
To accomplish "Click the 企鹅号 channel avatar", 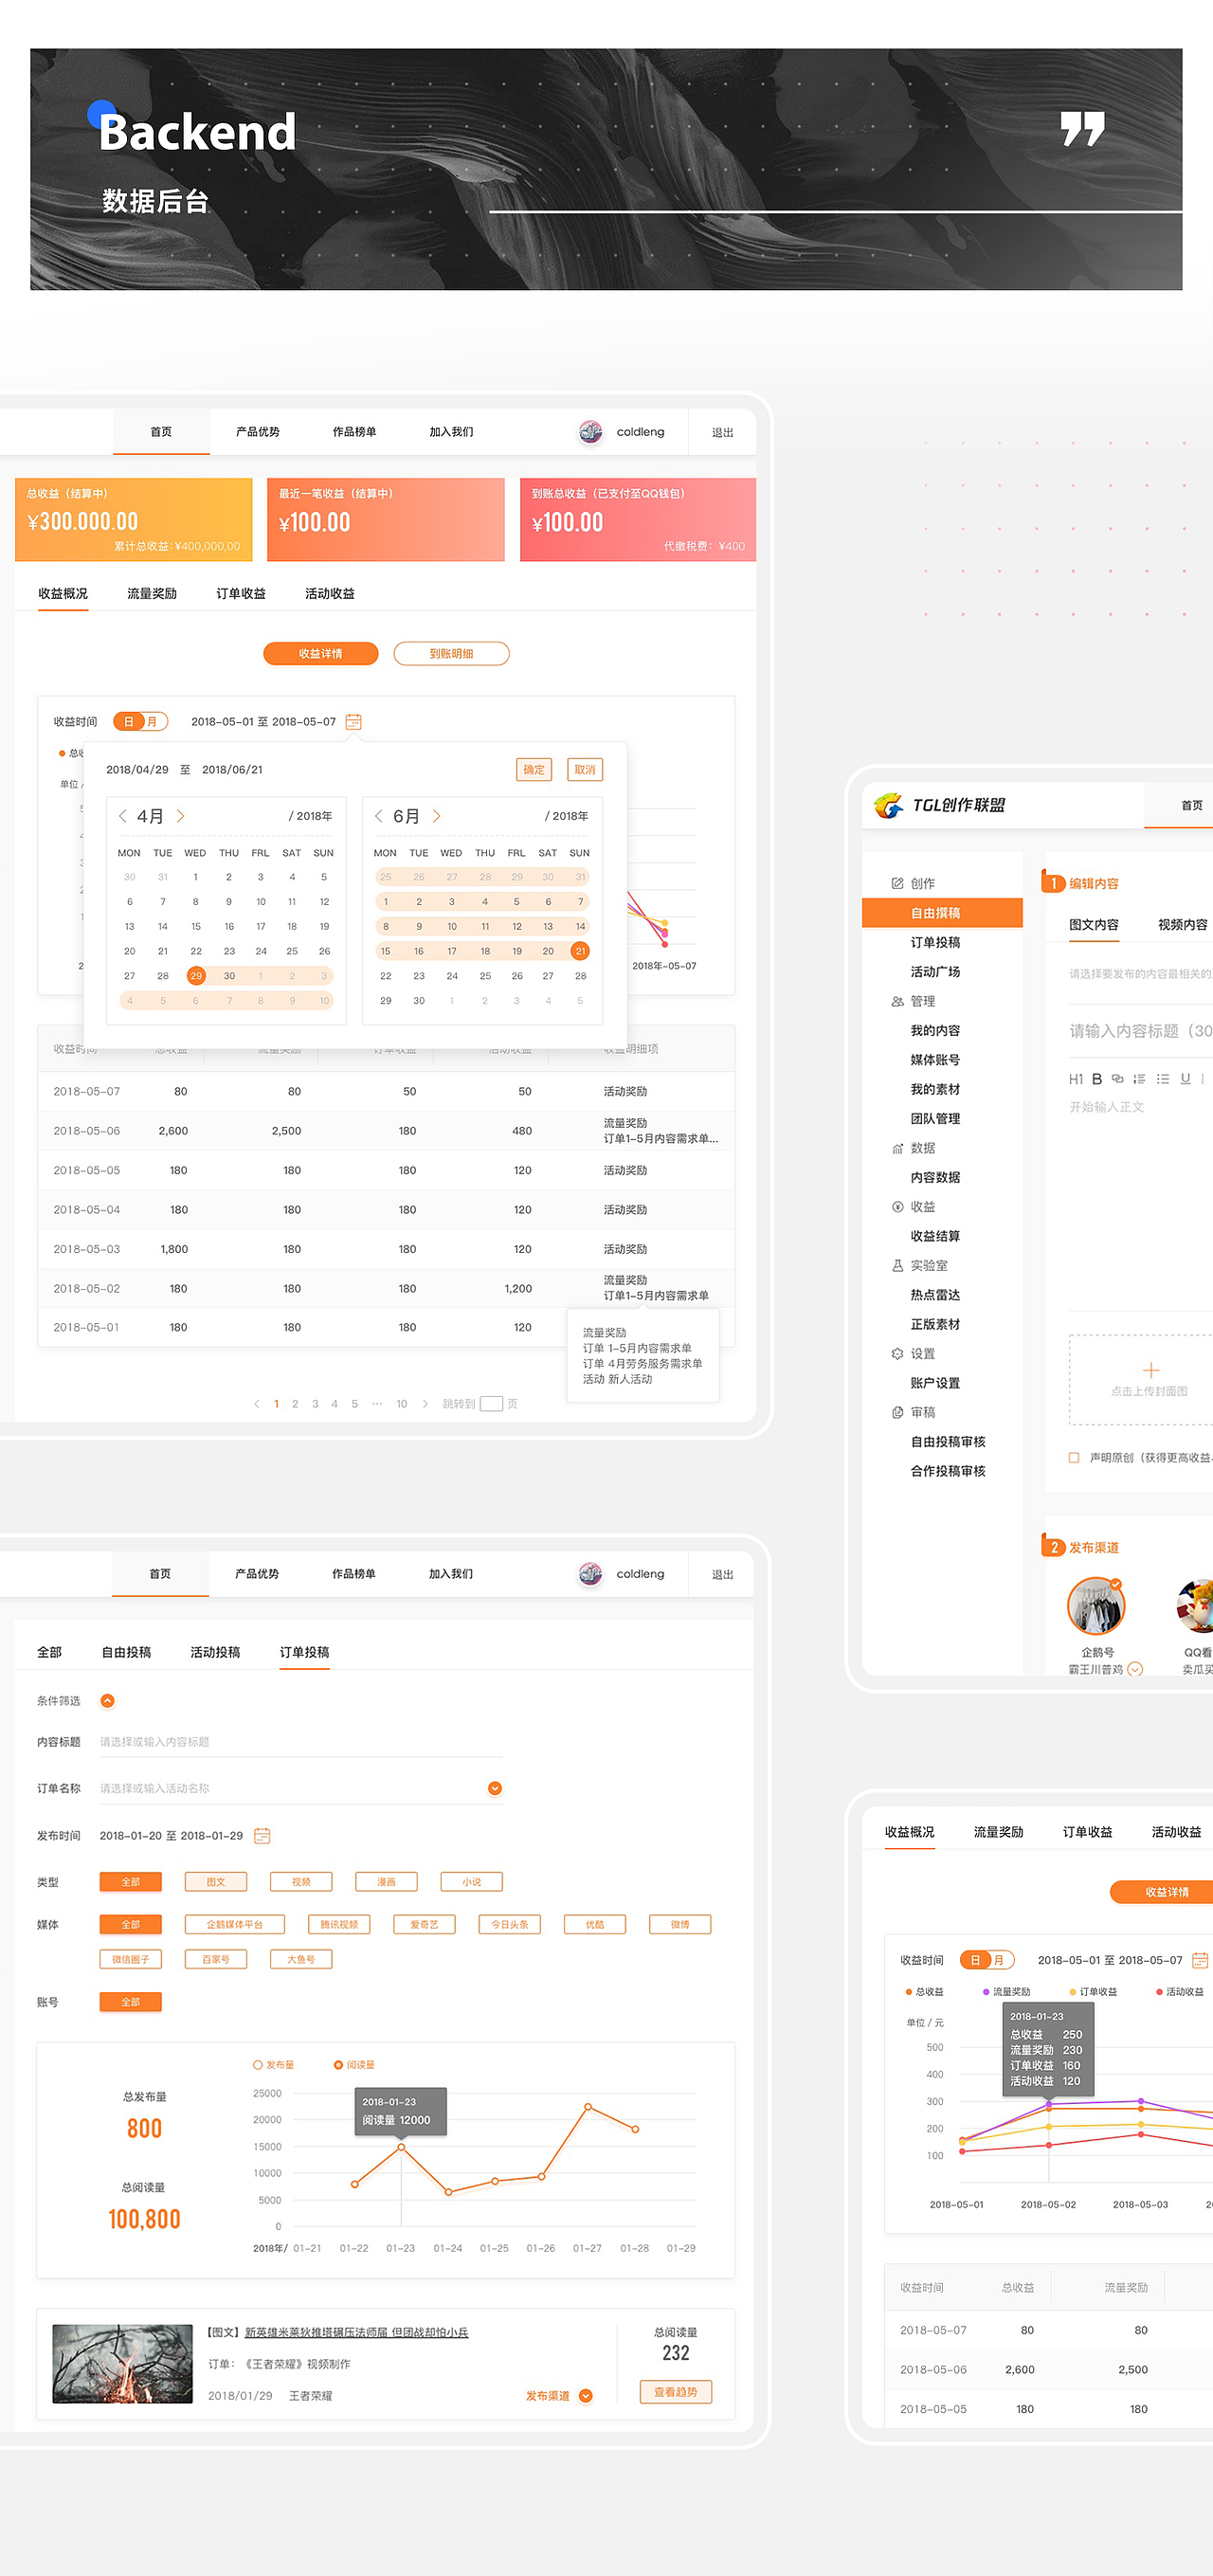I will (1096, 1605).
